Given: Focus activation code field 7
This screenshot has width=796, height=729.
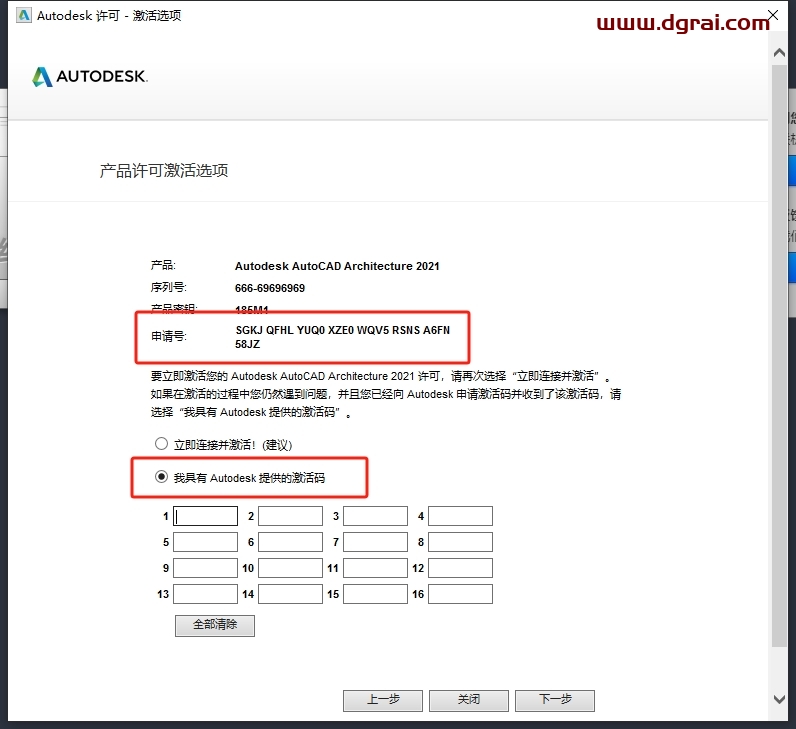Looking at the screenshot, I should 375,542.
